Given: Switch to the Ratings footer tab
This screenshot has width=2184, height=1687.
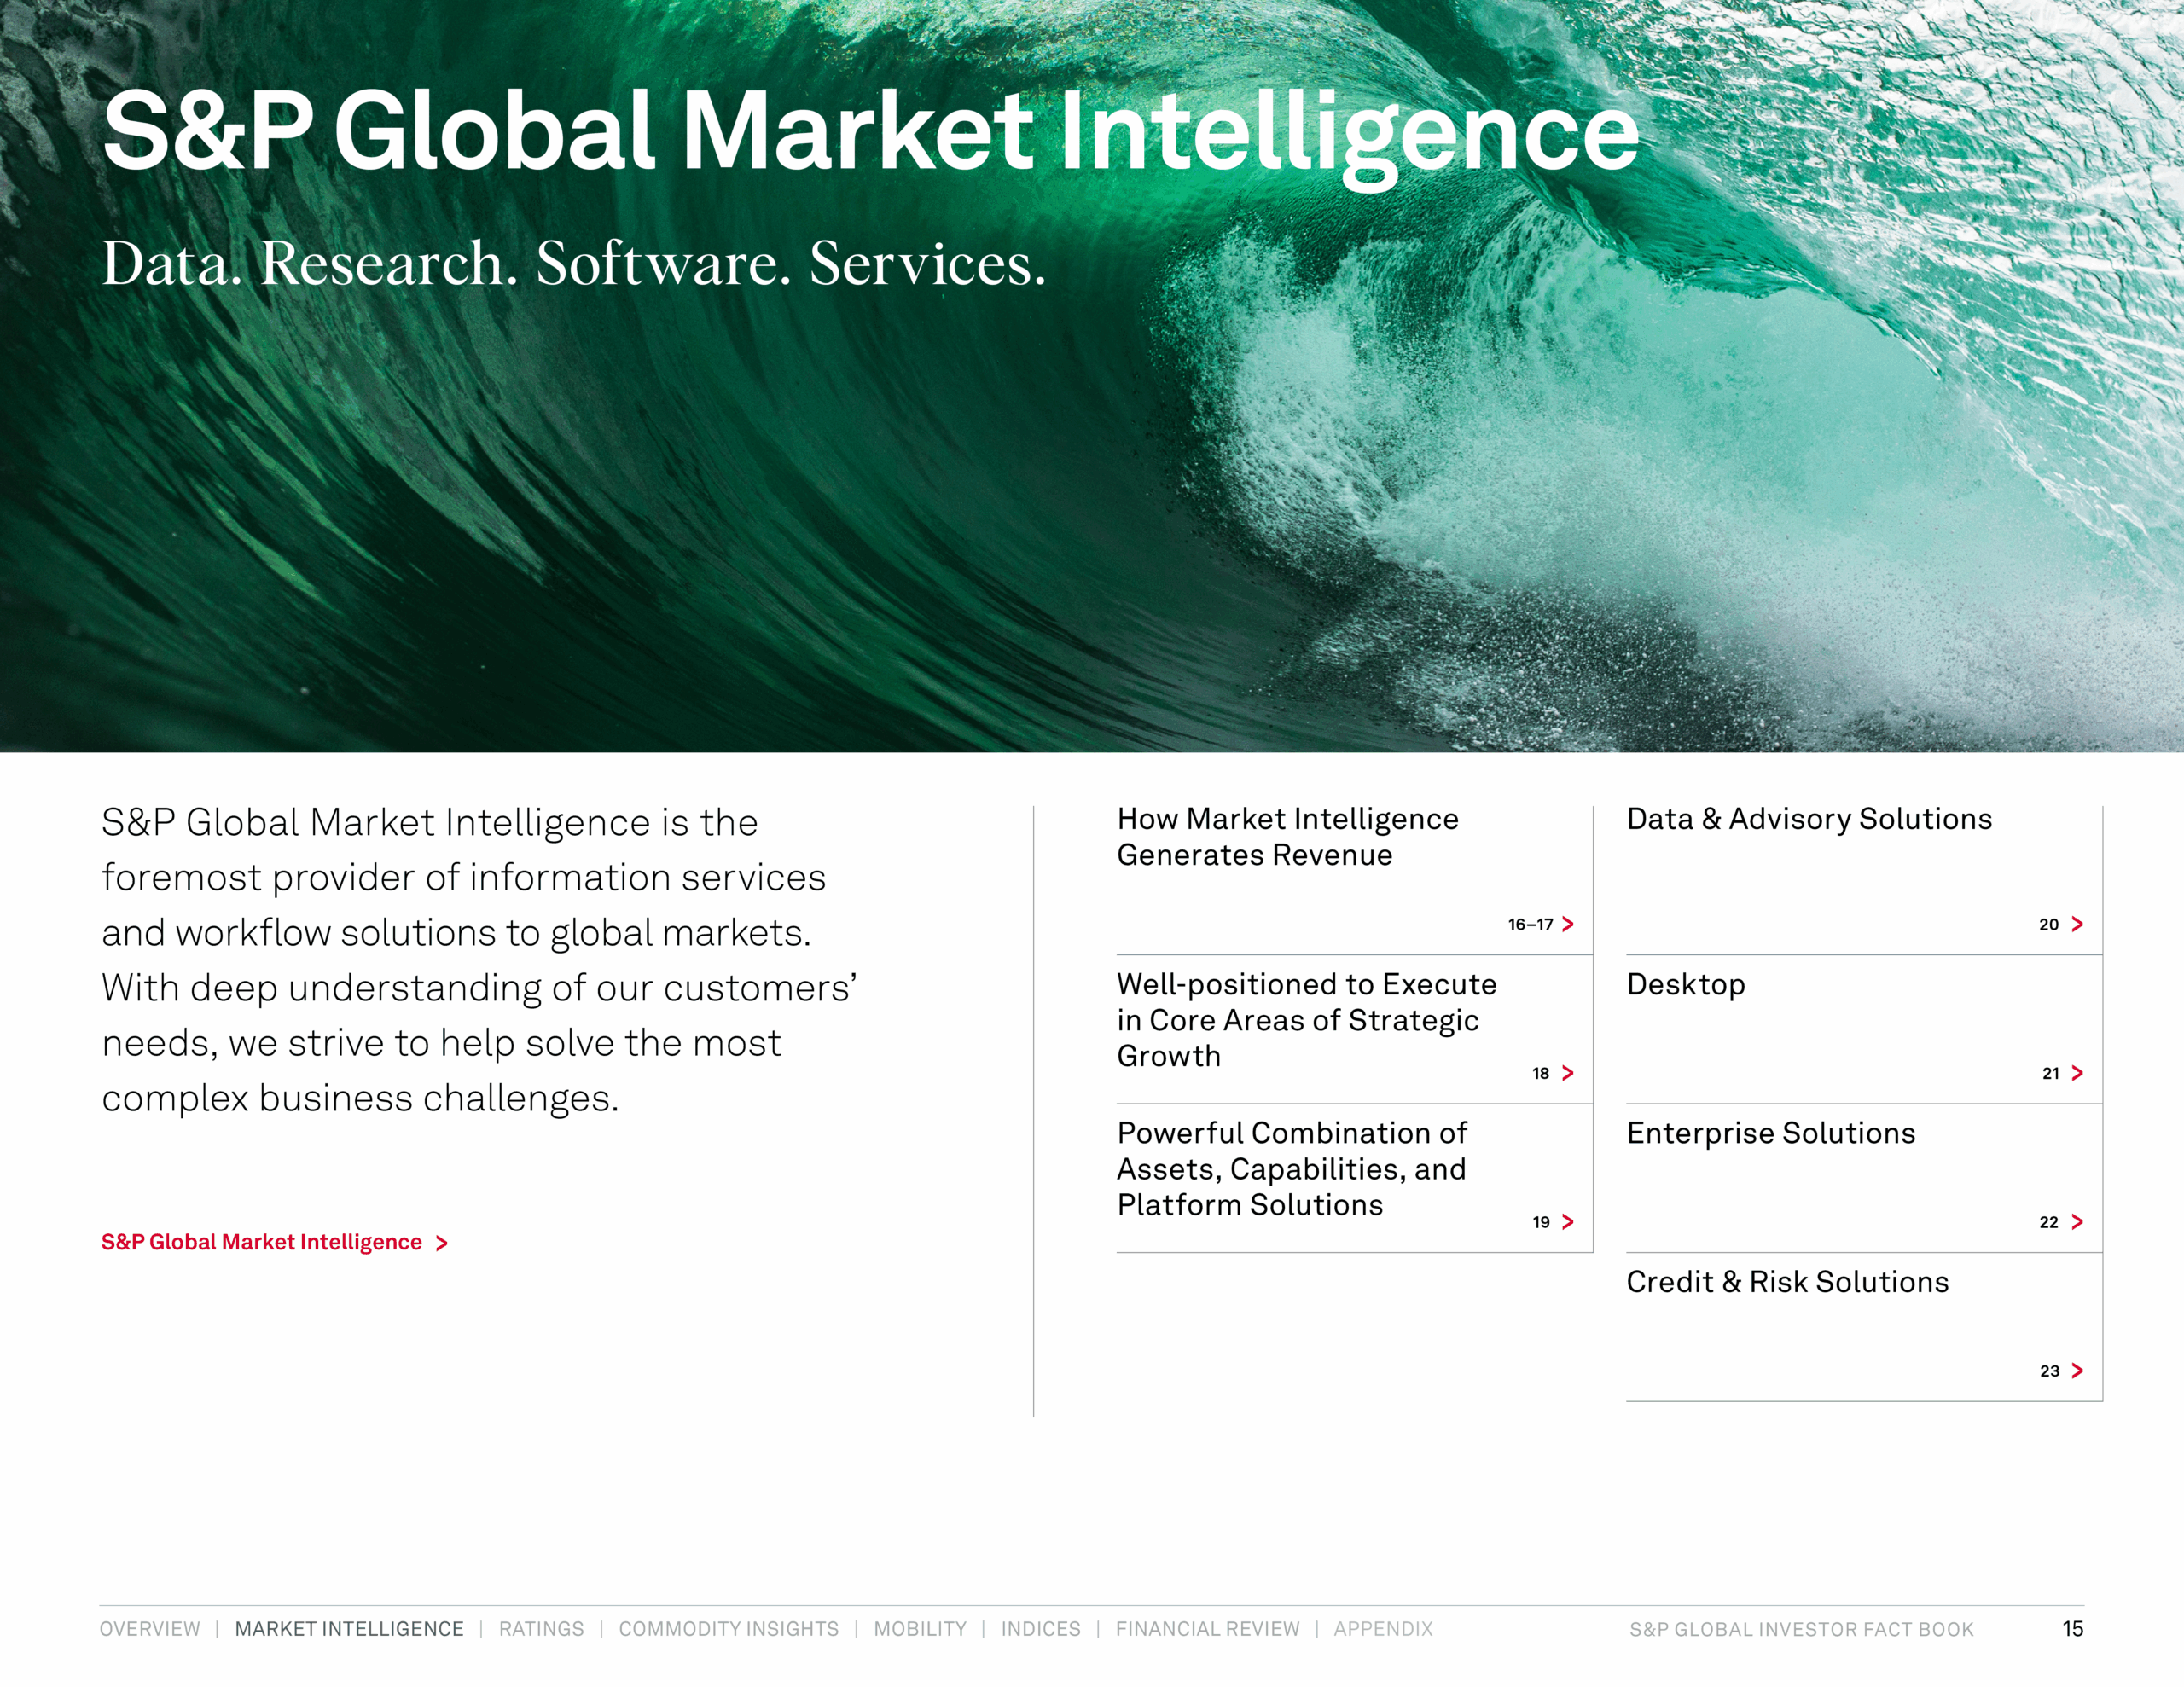Looking at the screenshot, I should point(541,1629).
